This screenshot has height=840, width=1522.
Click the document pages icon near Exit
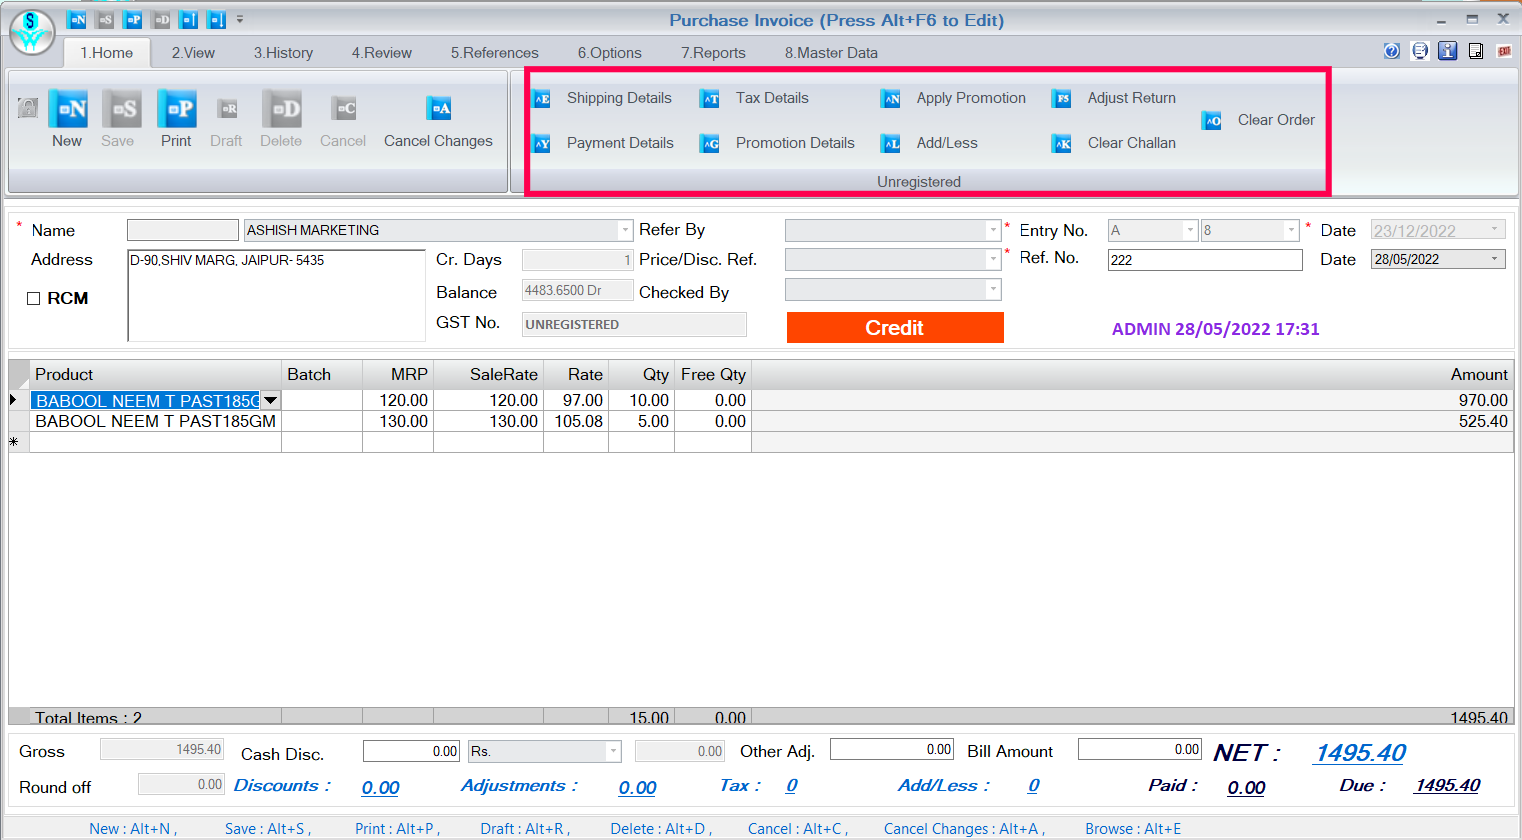pos(1476,51)
